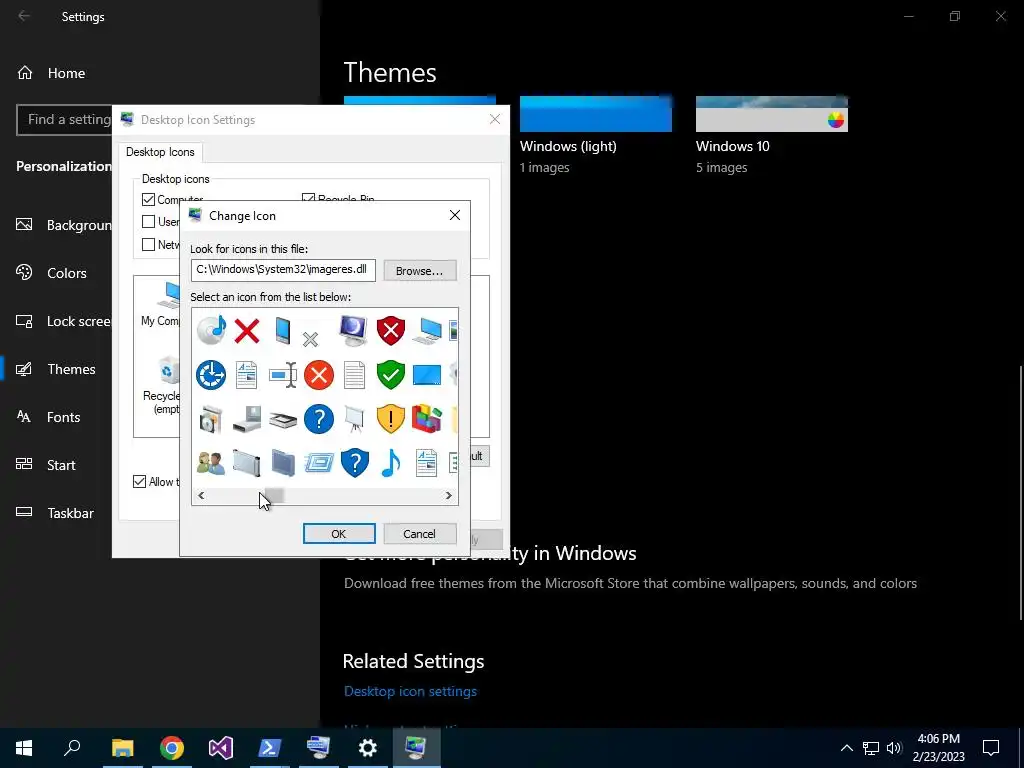Pick the gray-blue folder icon
This screenshot has height=768, width=1024.
pos(283,463)
